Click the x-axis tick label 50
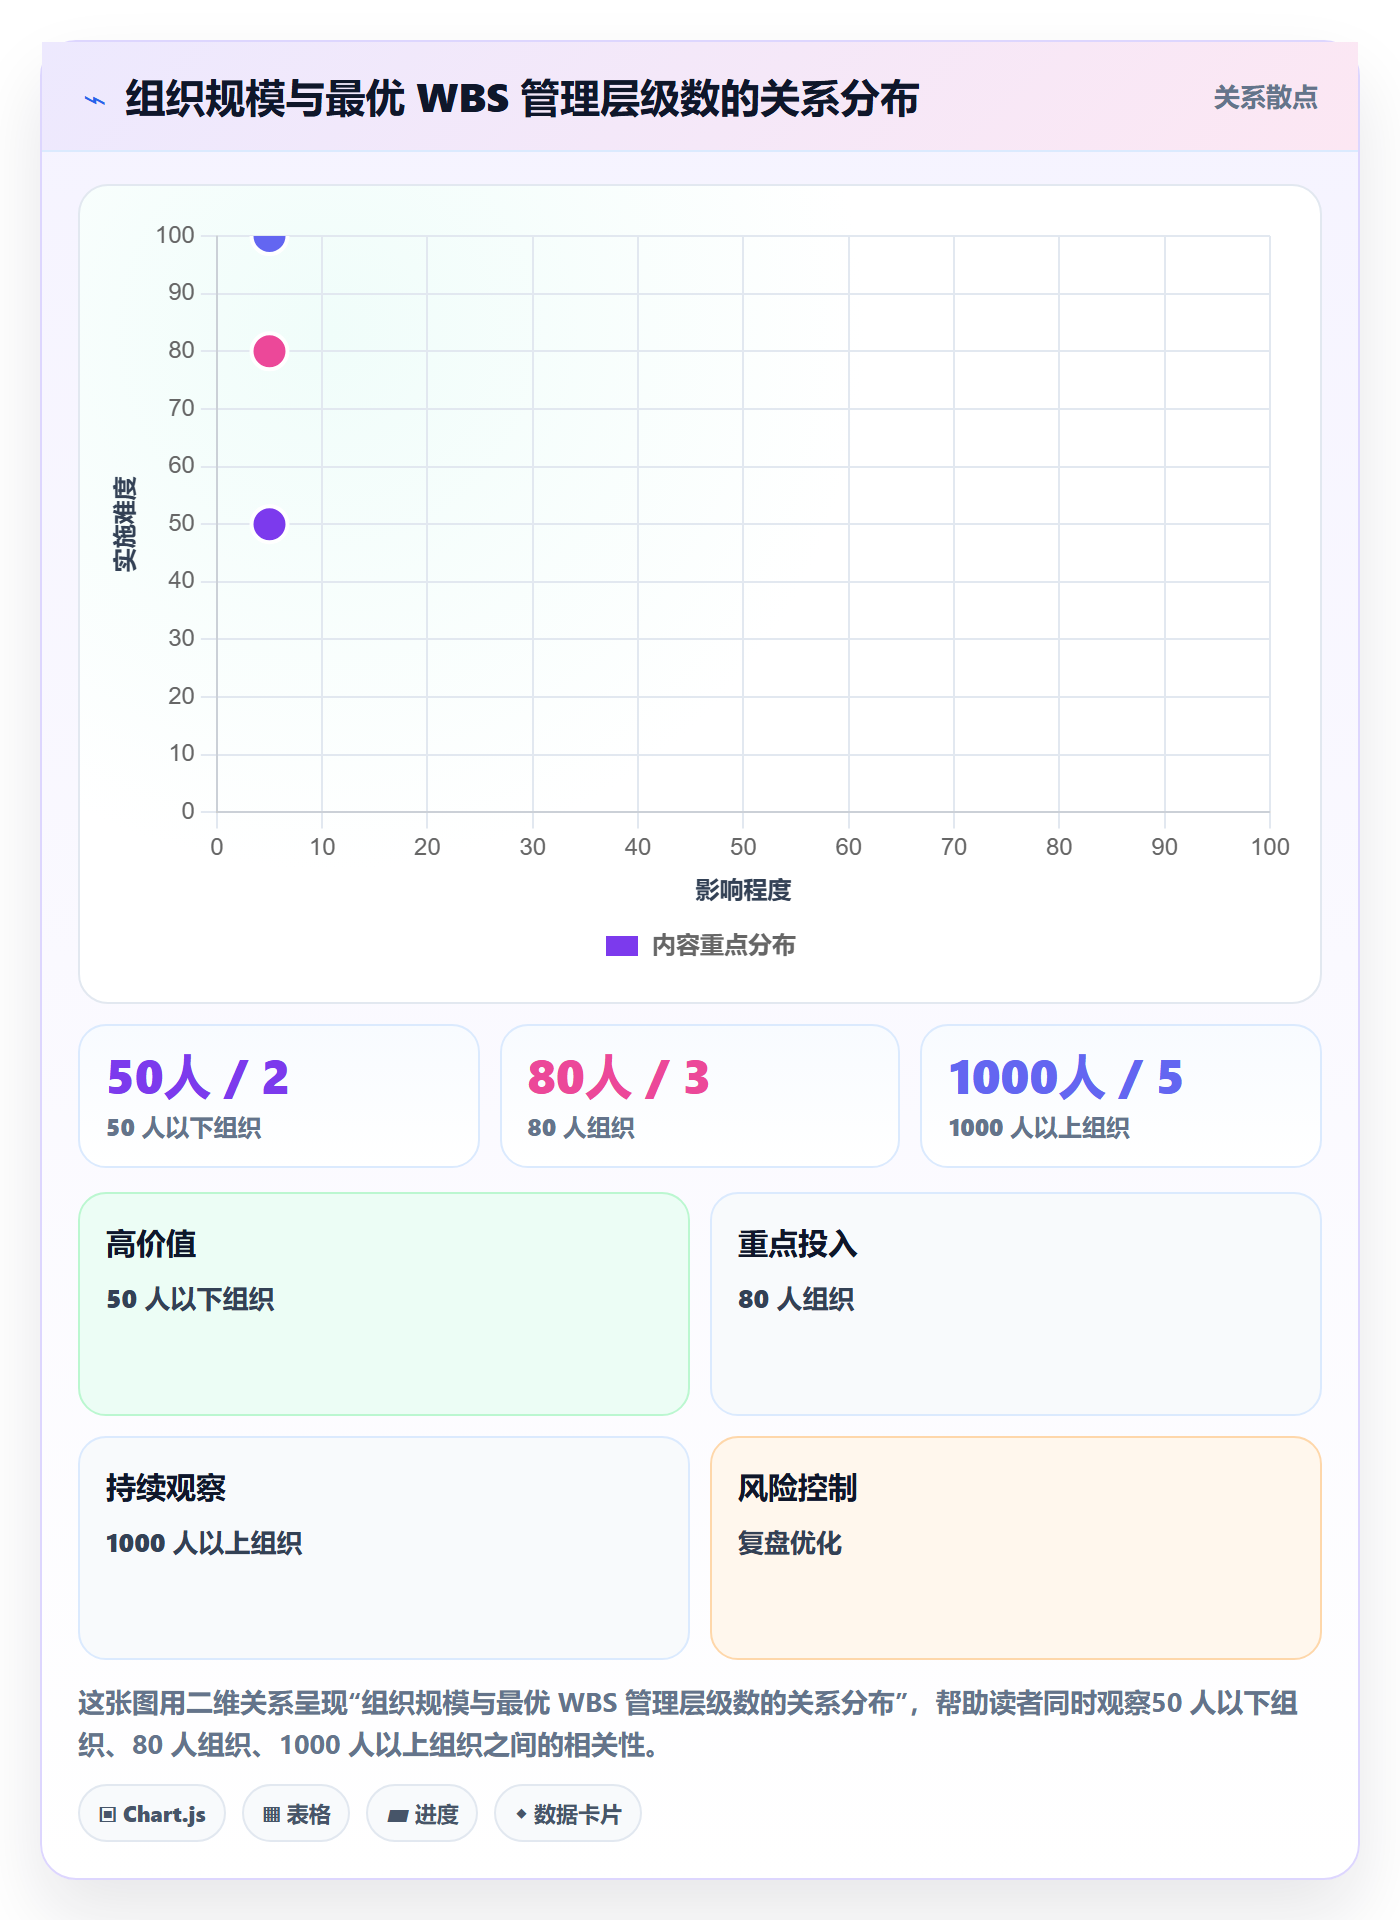1400x1920 pixels. click(x=743, y=847)
